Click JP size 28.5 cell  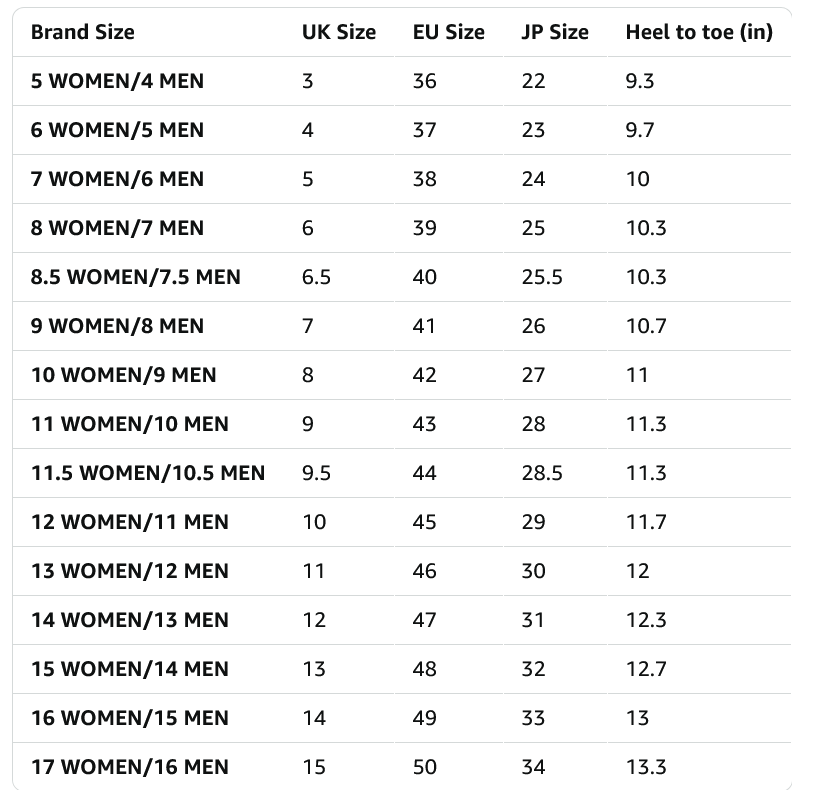click(542, 473)
